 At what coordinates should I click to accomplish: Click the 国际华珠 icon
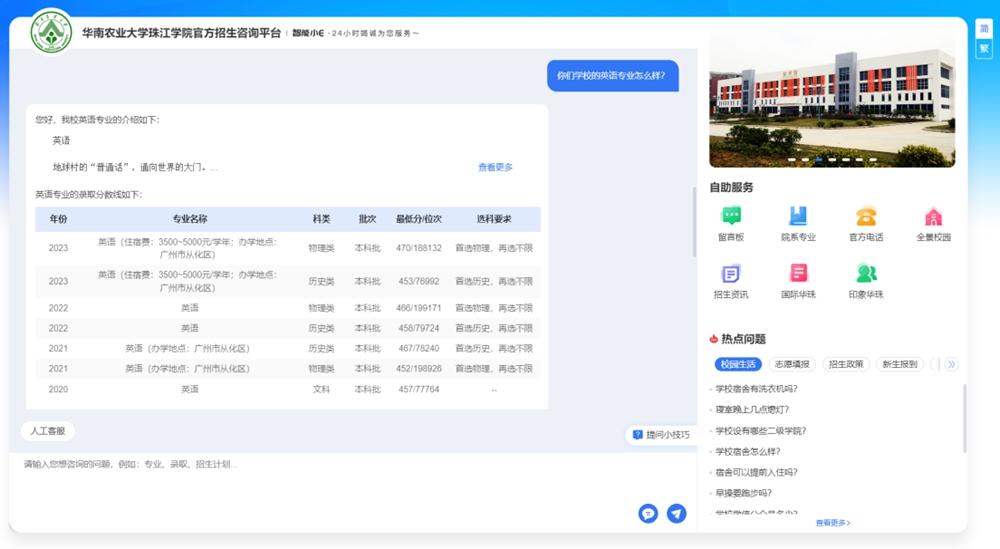click(798, 274)
